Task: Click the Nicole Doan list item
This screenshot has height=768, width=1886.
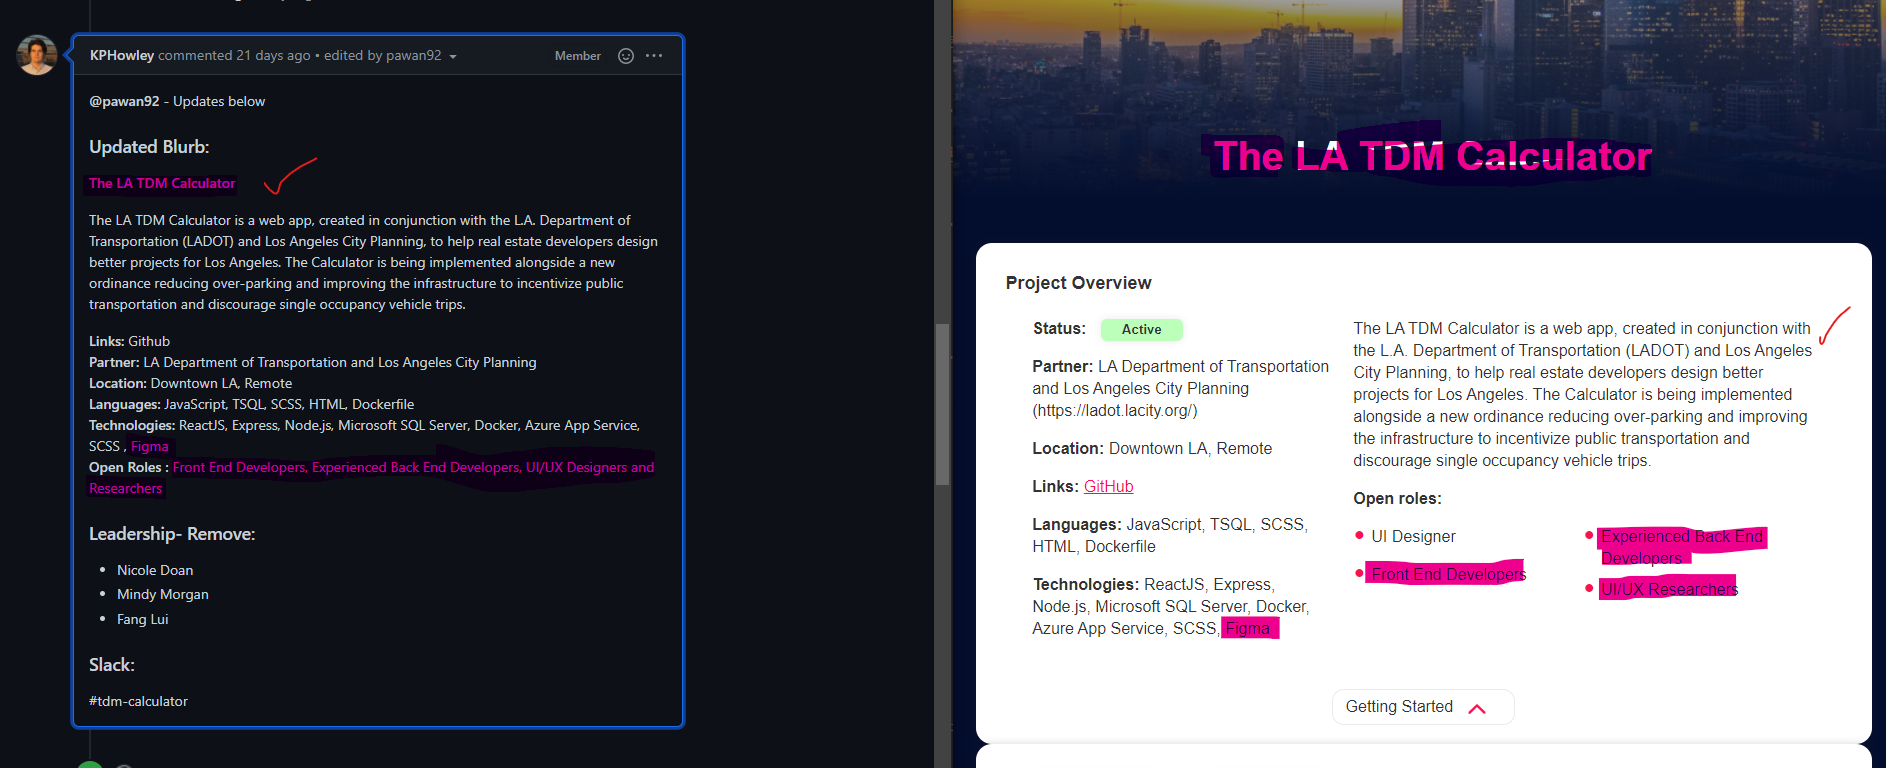Action: coord(155,570)
